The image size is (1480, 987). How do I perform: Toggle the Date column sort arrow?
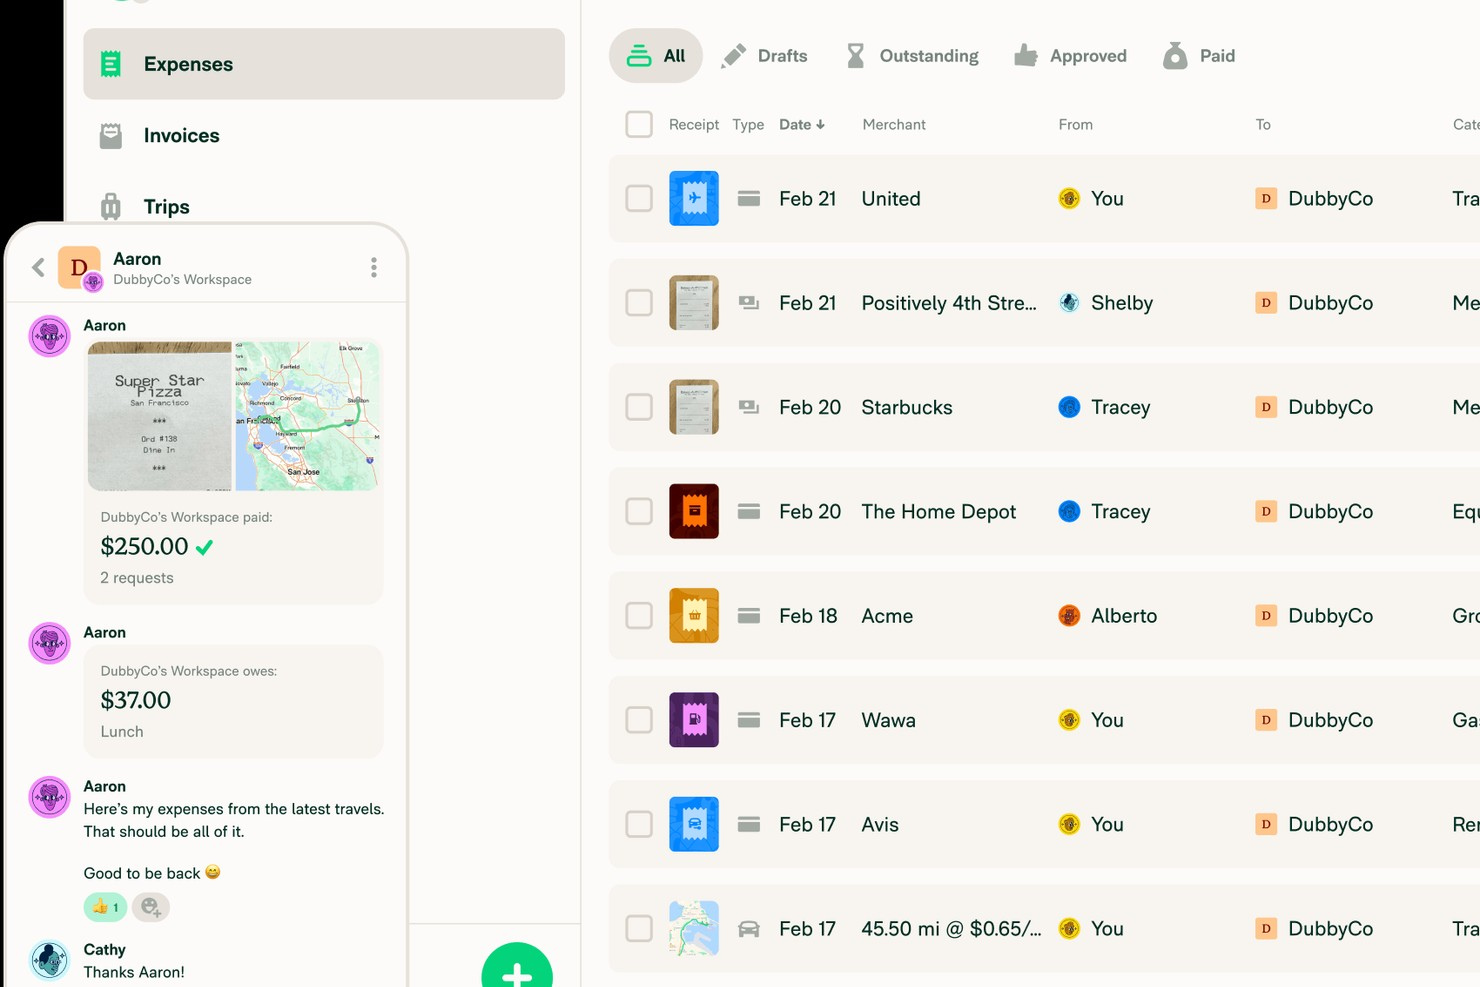[821, 124]
